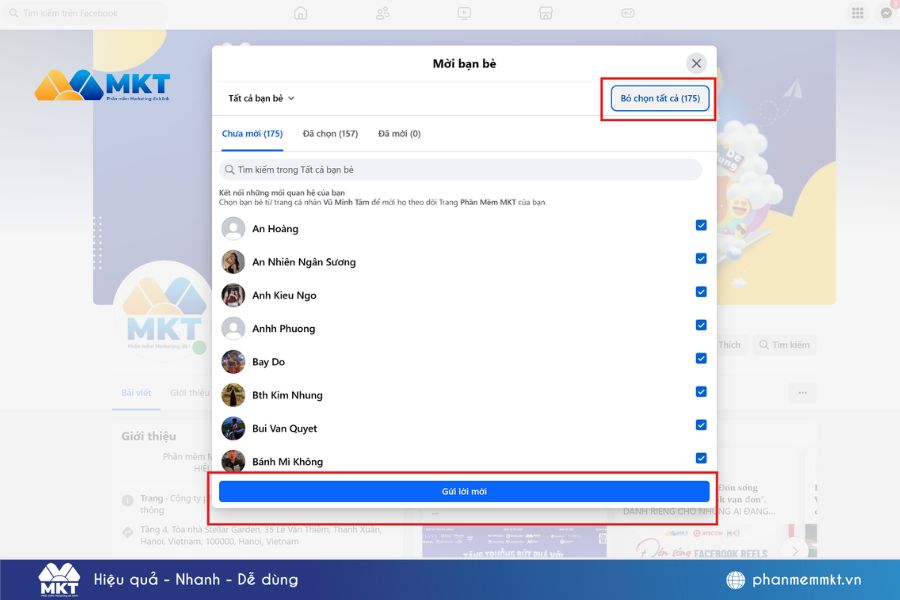Image resolution: width=900 pixels, height=600 pixels.
Task: Click the name Bánh Mì Không
Action: tap(288, 462)
